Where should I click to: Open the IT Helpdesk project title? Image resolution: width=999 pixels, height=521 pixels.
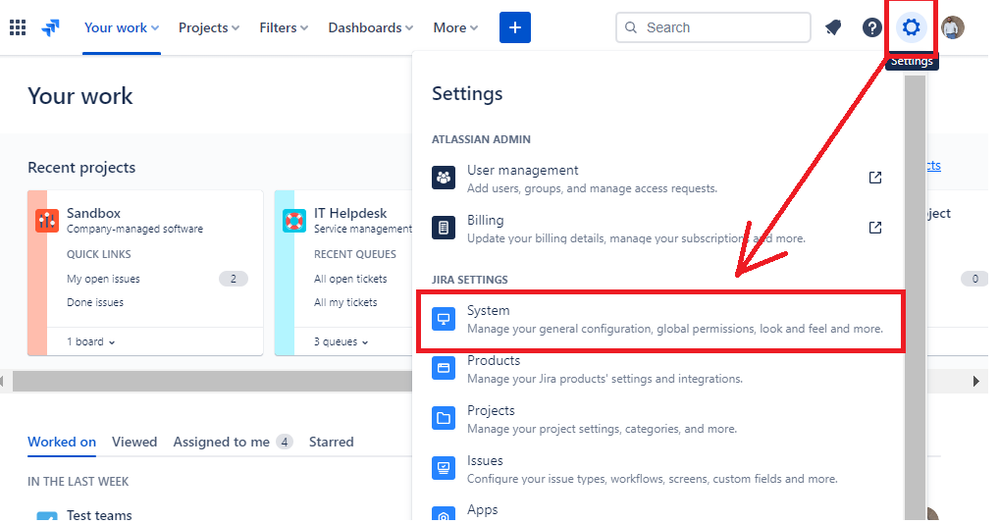pos(350,213)
